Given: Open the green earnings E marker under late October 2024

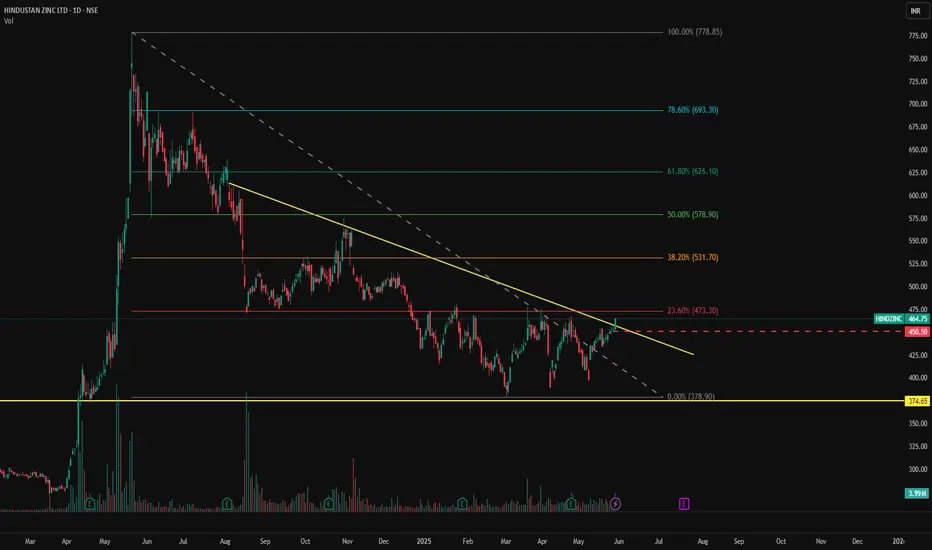Looking at the screenshot, I should (x=329, y=504).
